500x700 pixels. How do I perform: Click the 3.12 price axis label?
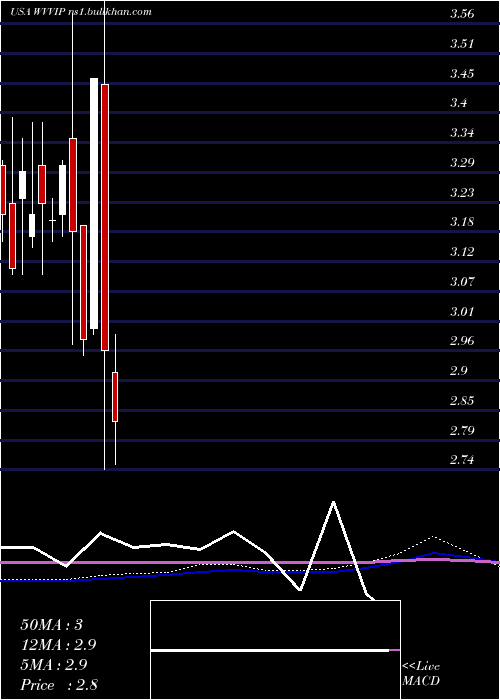coord(462,252)
